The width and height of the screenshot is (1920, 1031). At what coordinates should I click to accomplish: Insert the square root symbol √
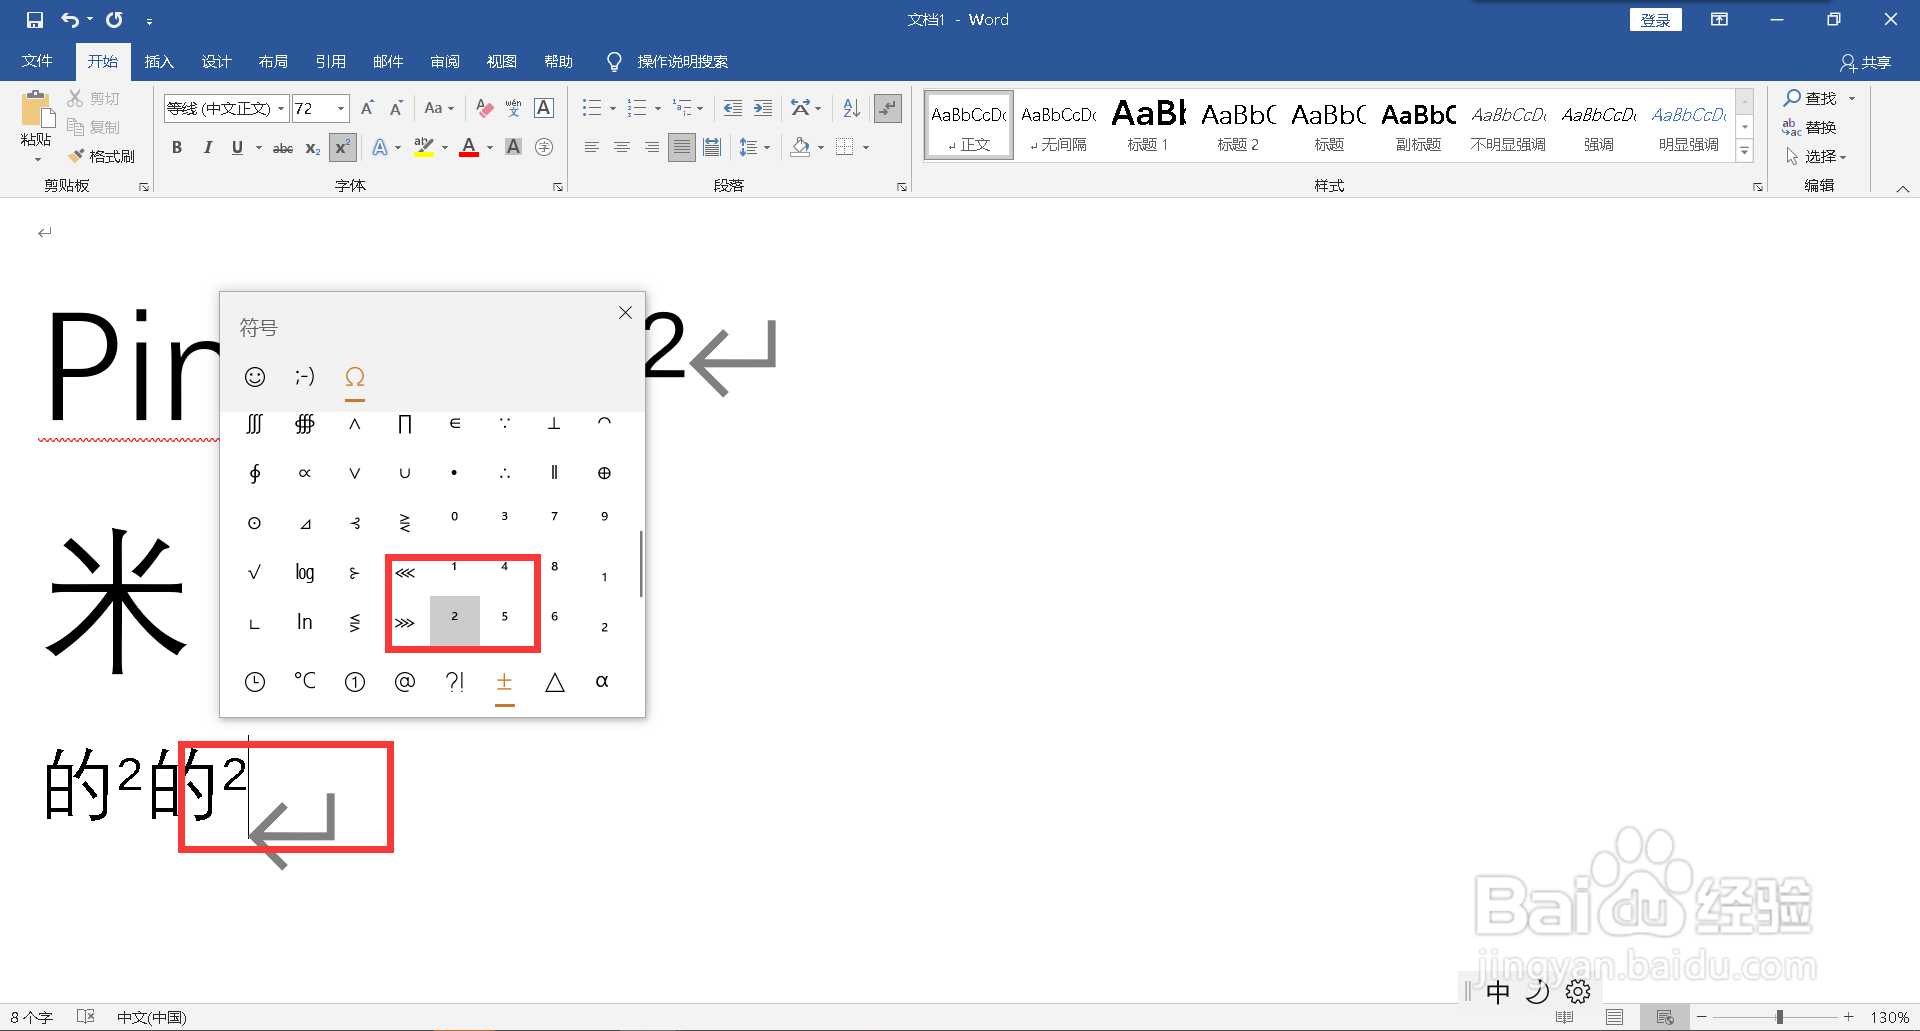[x=254, y=572]
